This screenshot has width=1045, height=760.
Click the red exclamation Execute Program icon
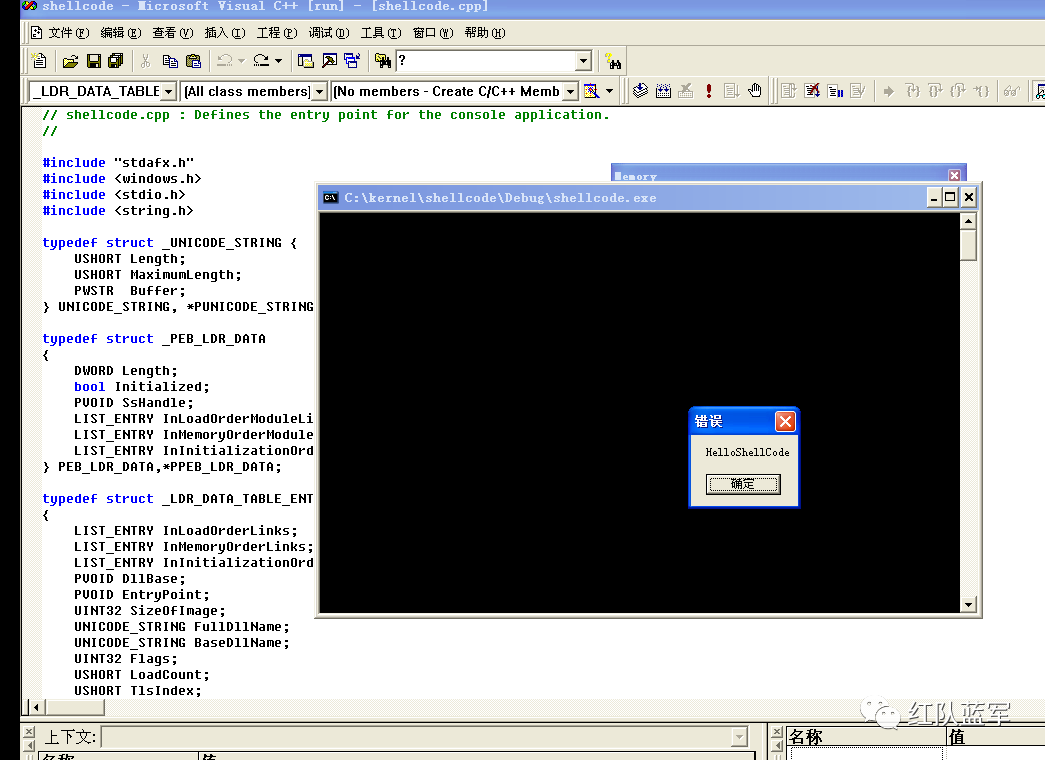coord(709,91)
